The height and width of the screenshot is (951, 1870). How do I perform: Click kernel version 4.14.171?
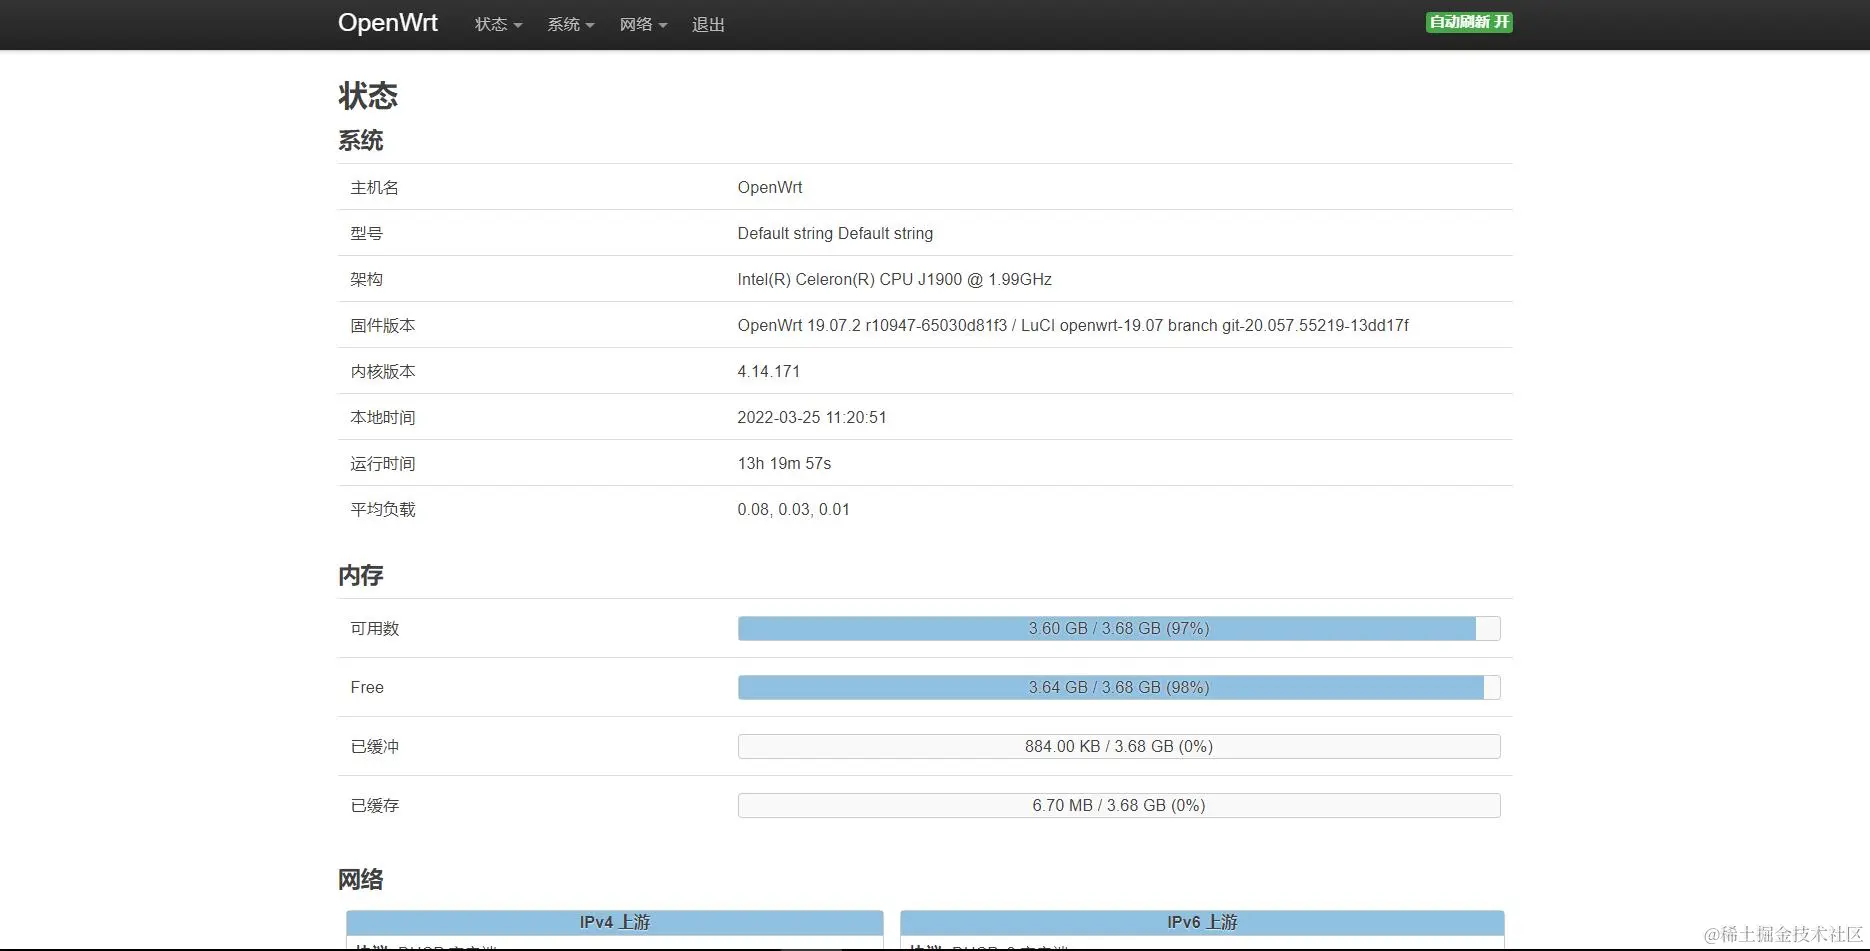[x=768, y=371]
